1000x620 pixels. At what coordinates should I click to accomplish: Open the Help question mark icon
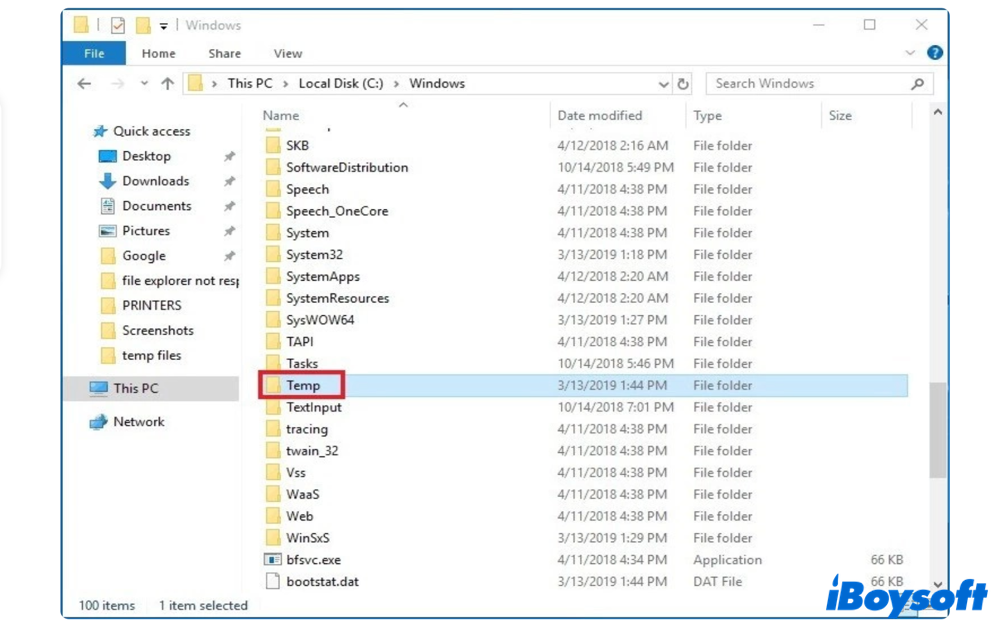click(x=934, y=53)
